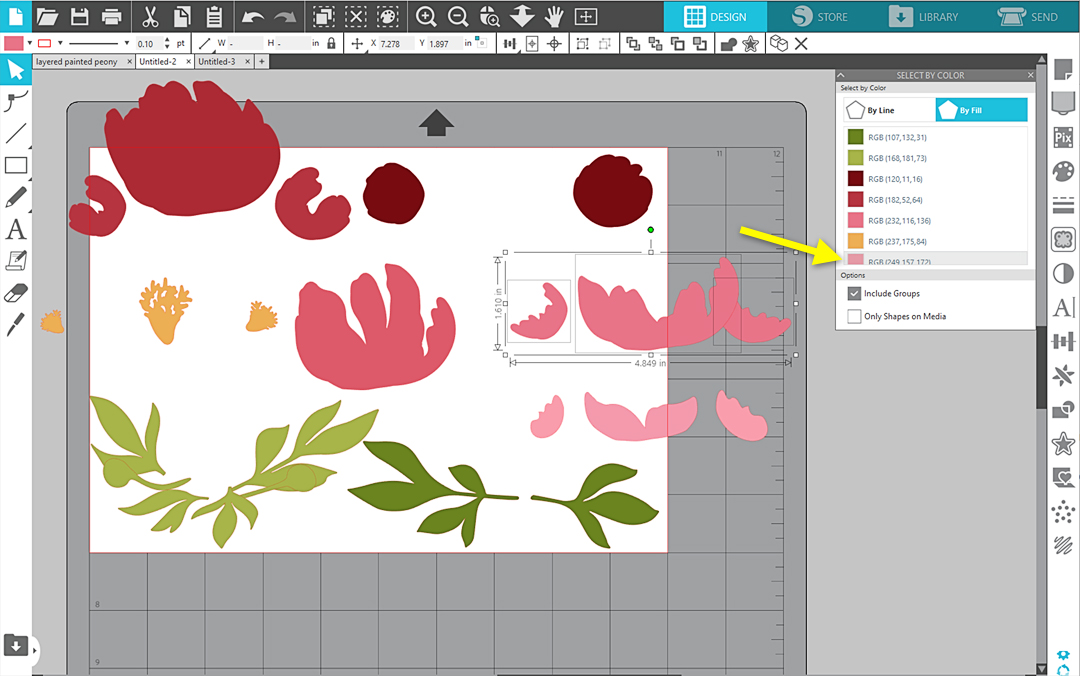Select the Line drawing tool

(x=16, y=133)
